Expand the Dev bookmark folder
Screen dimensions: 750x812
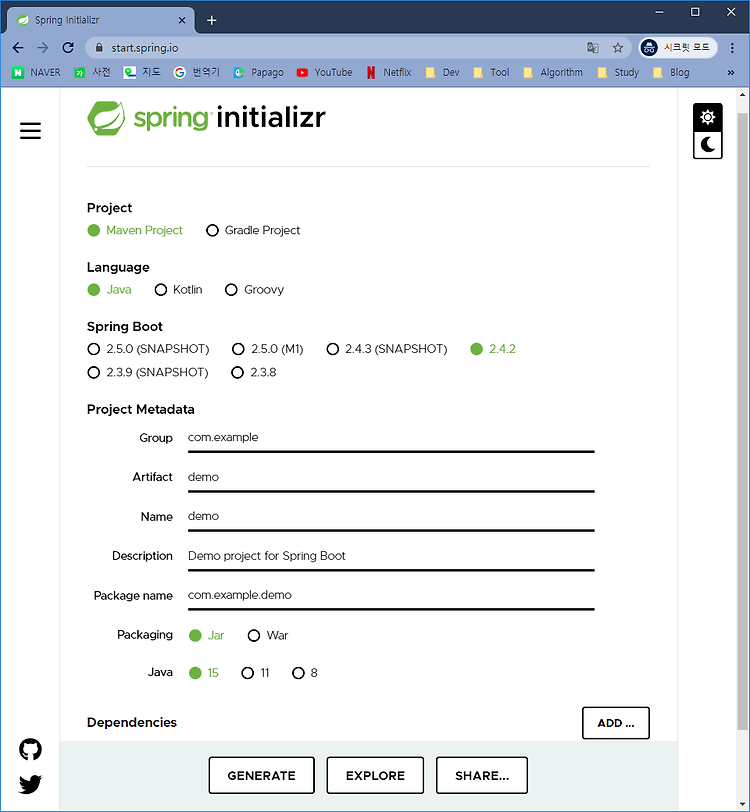pos(443,72)
